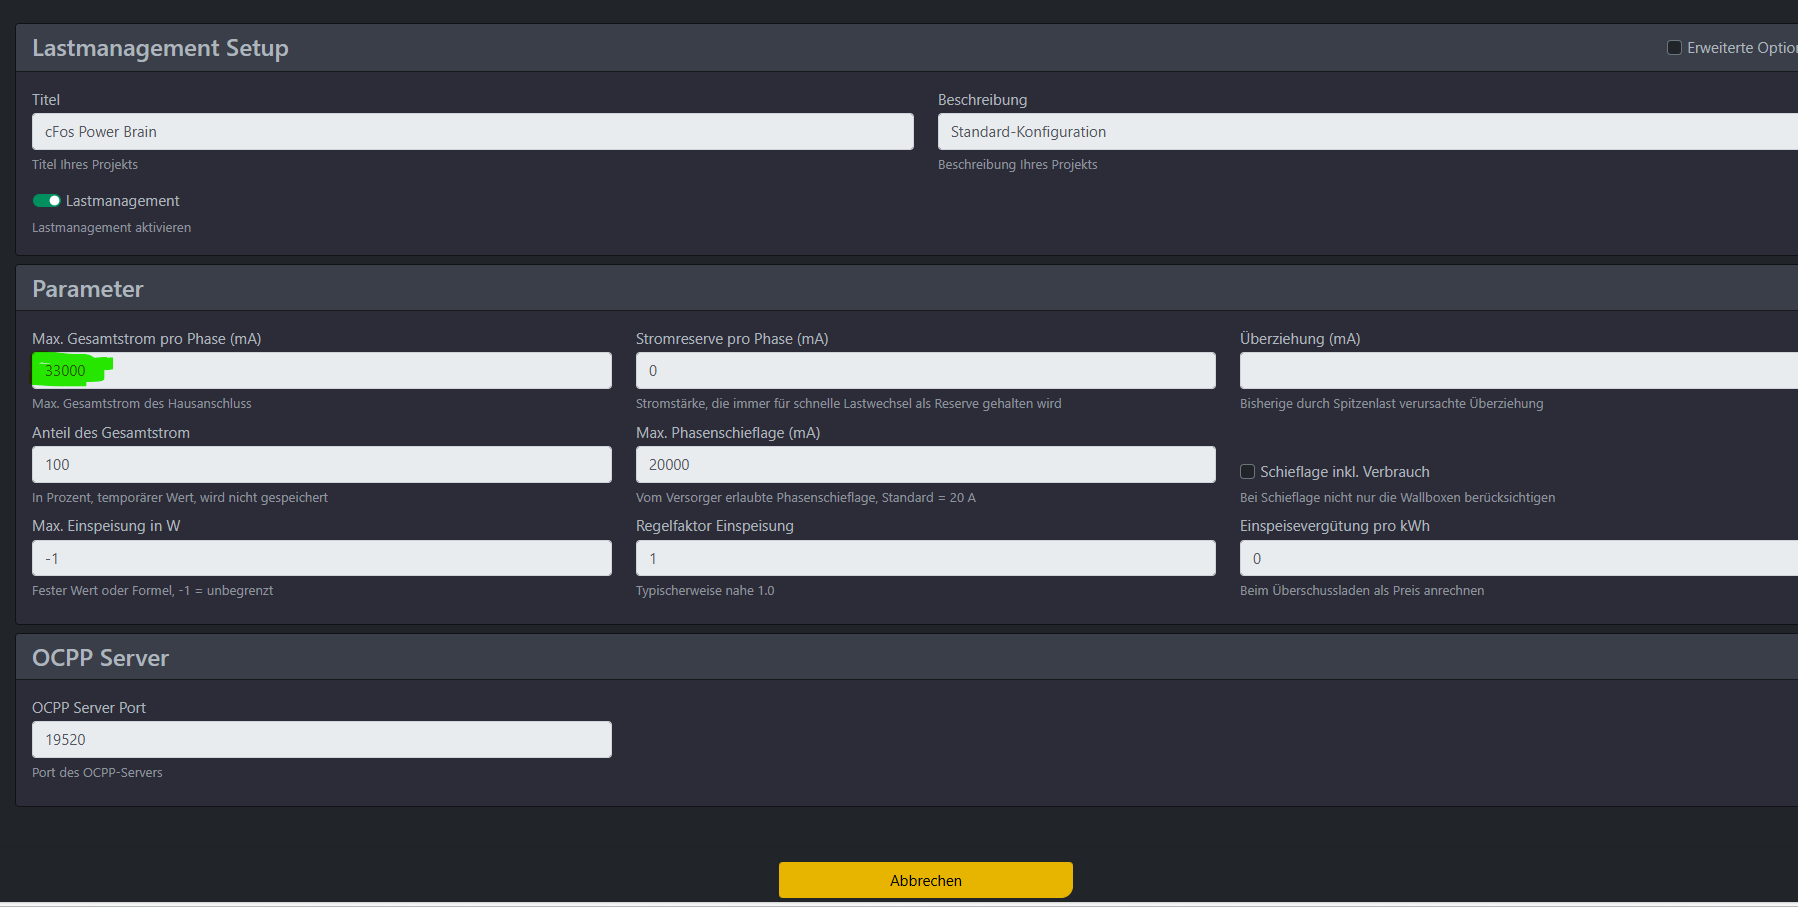Check the Schieflage inkl. Verbrauch box
The image size is (1798, 907).
click(x=1248, y=472)
